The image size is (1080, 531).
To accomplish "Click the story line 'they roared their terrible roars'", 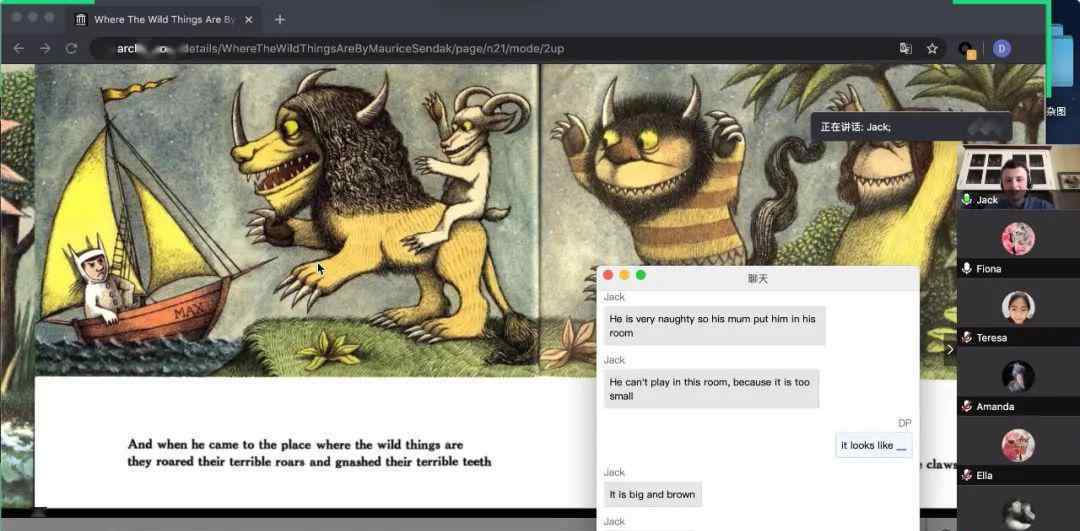I will click(309, 461).
